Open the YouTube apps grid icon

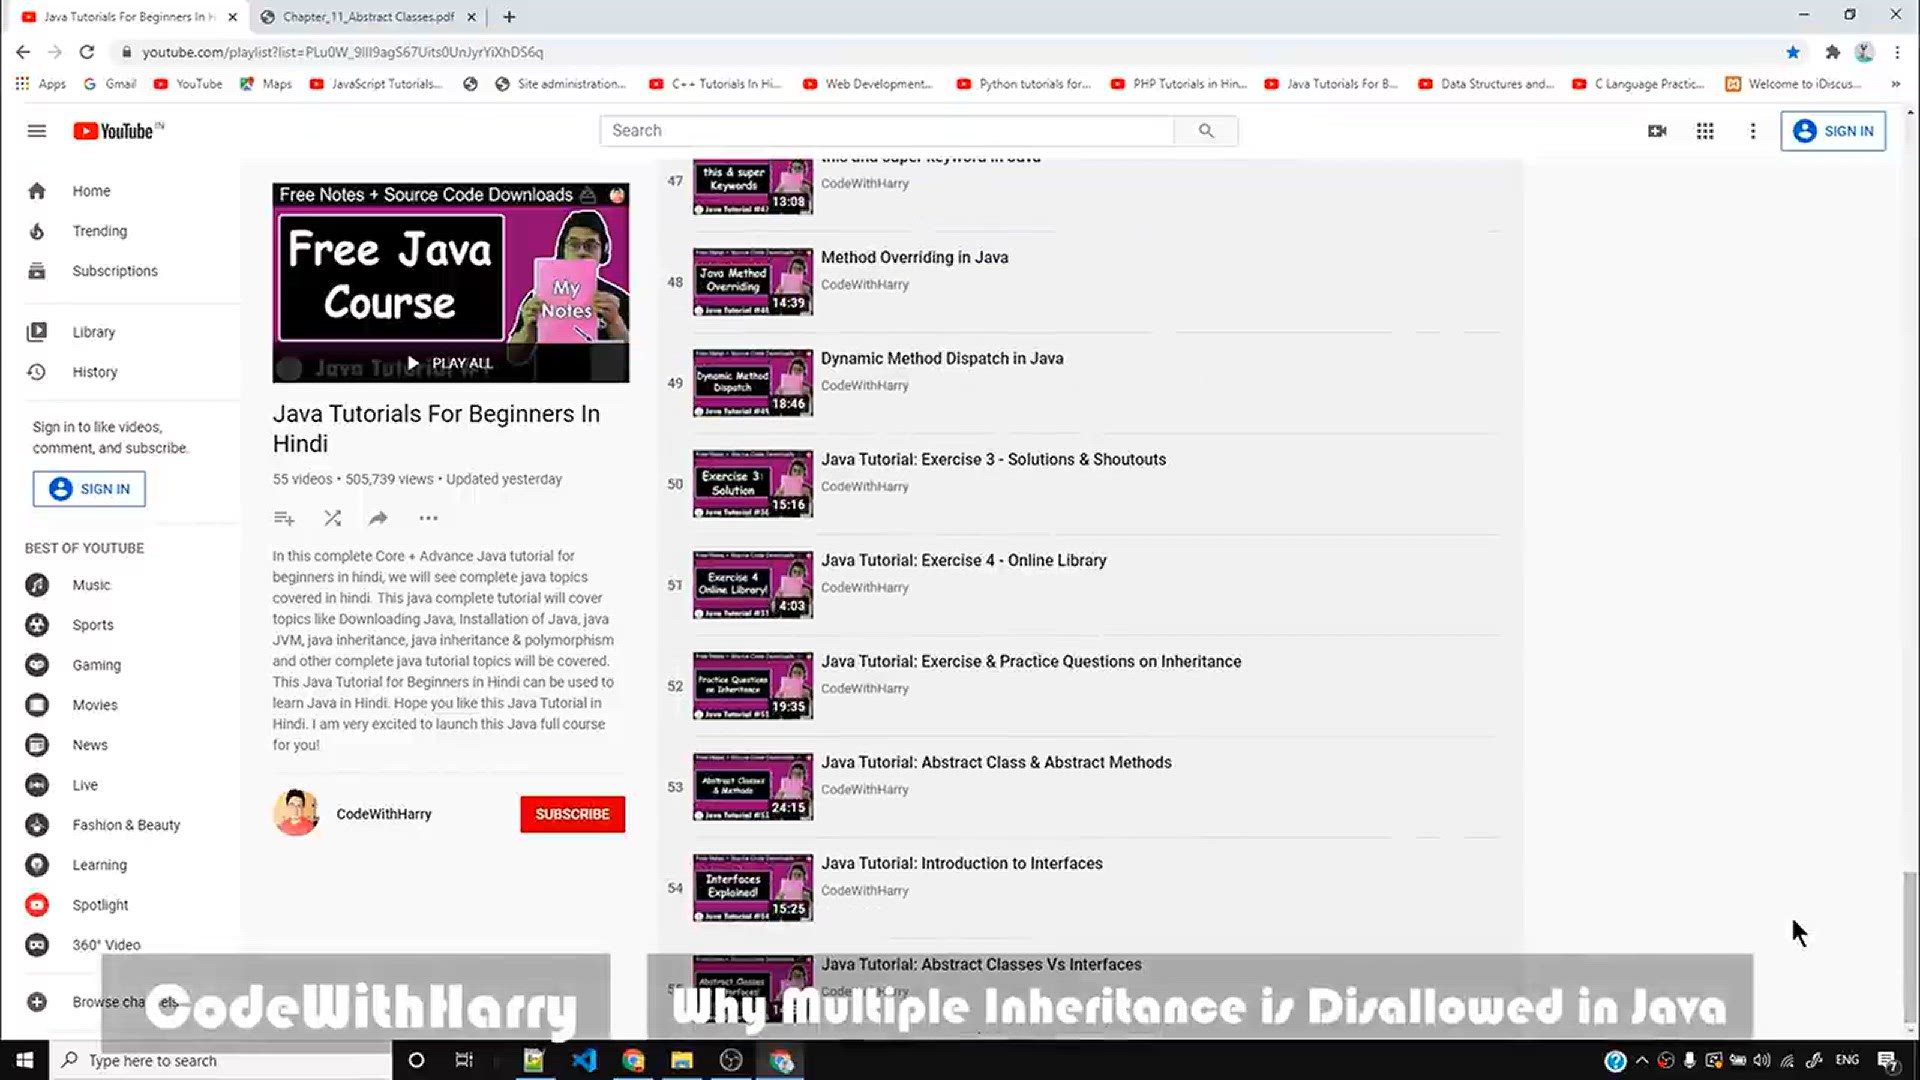[x=1705, y=131]
